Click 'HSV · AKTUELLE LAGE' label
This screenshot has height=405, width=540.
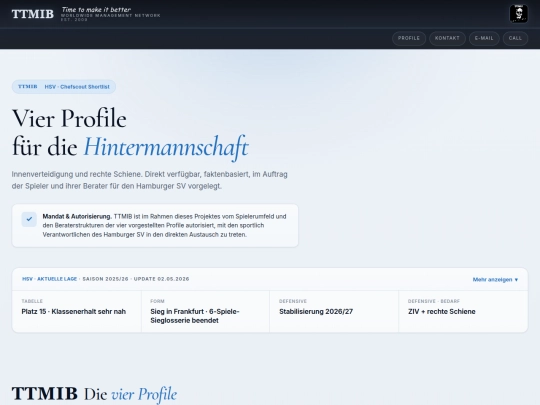tap(50, 279)
